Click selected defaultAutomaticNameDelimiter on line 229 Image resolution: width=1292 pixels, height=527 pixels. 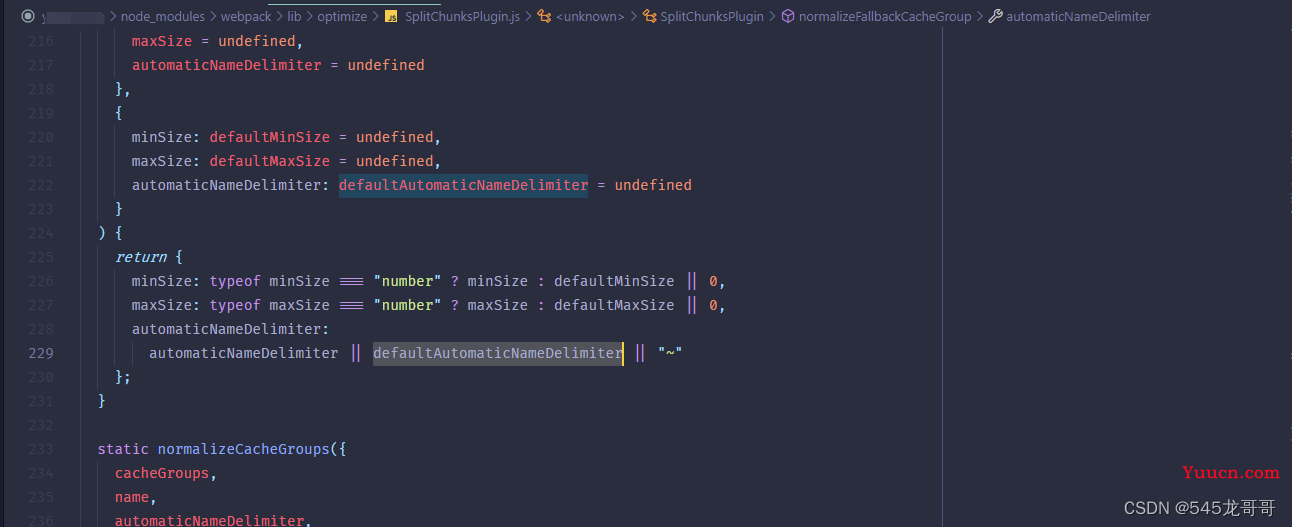coord(498,353)
